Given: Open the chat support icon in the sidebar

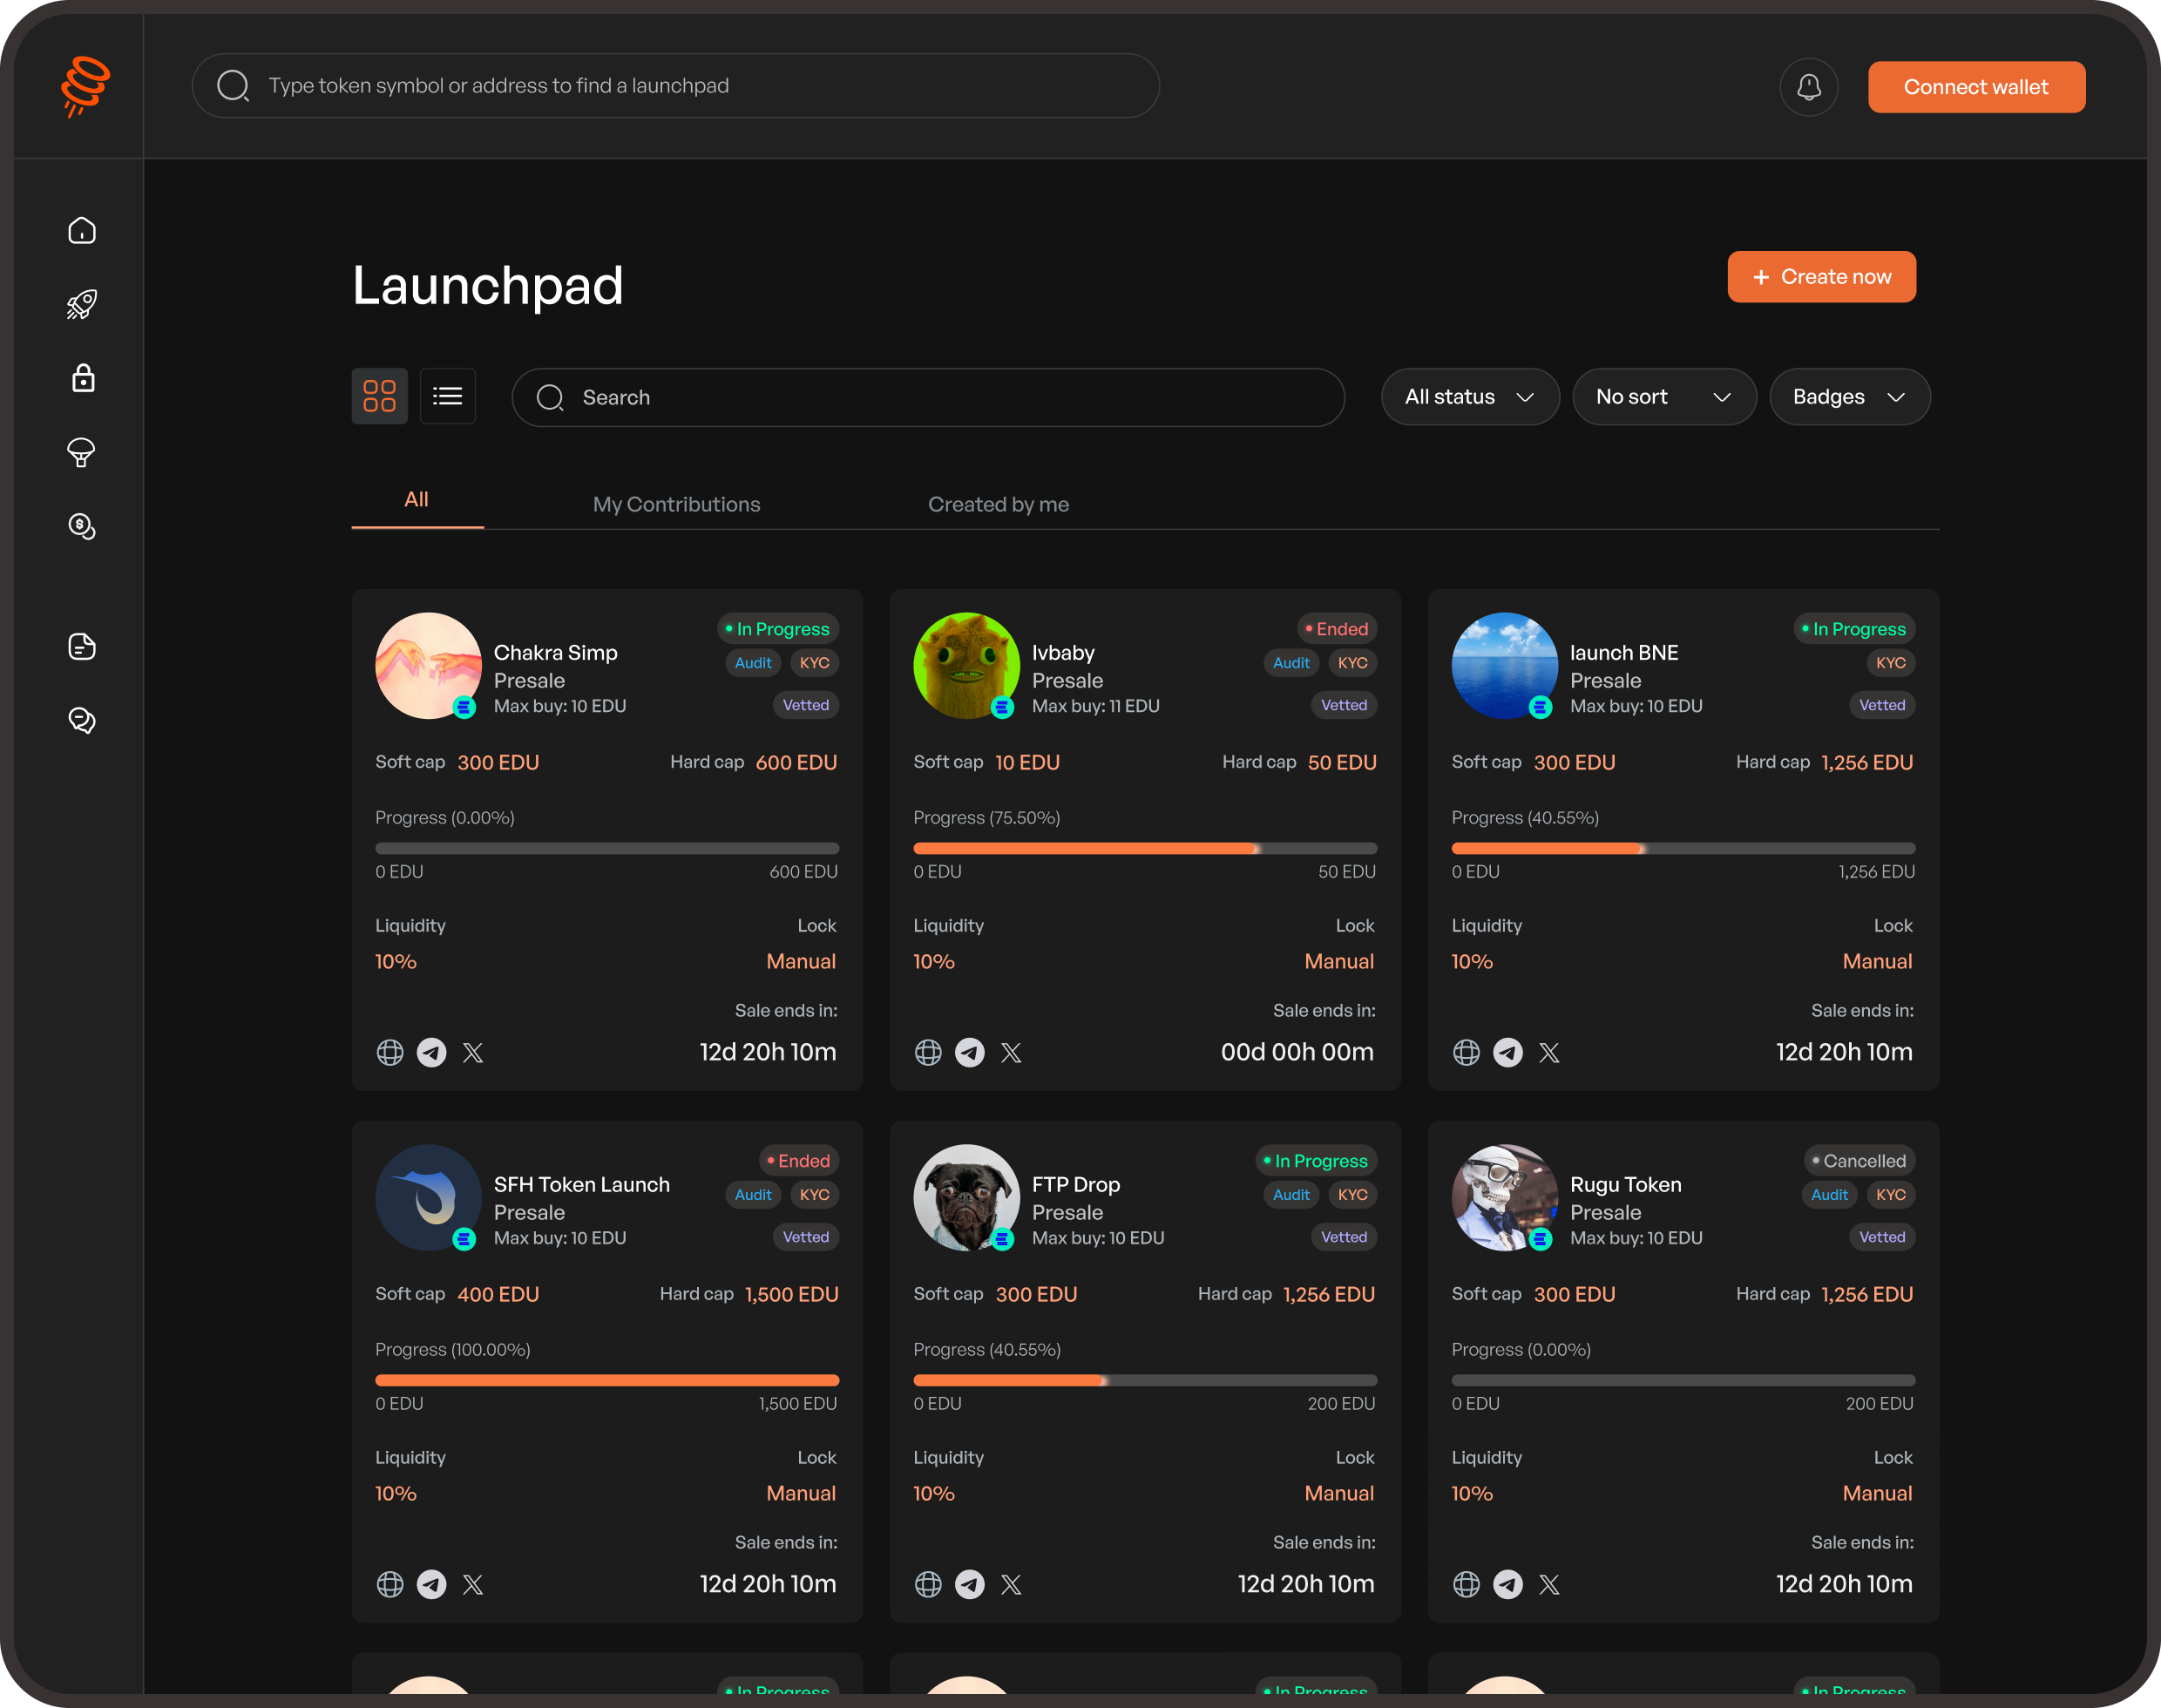Looking at the screenshot, I should pyautogui.click(x=82, y=720).
